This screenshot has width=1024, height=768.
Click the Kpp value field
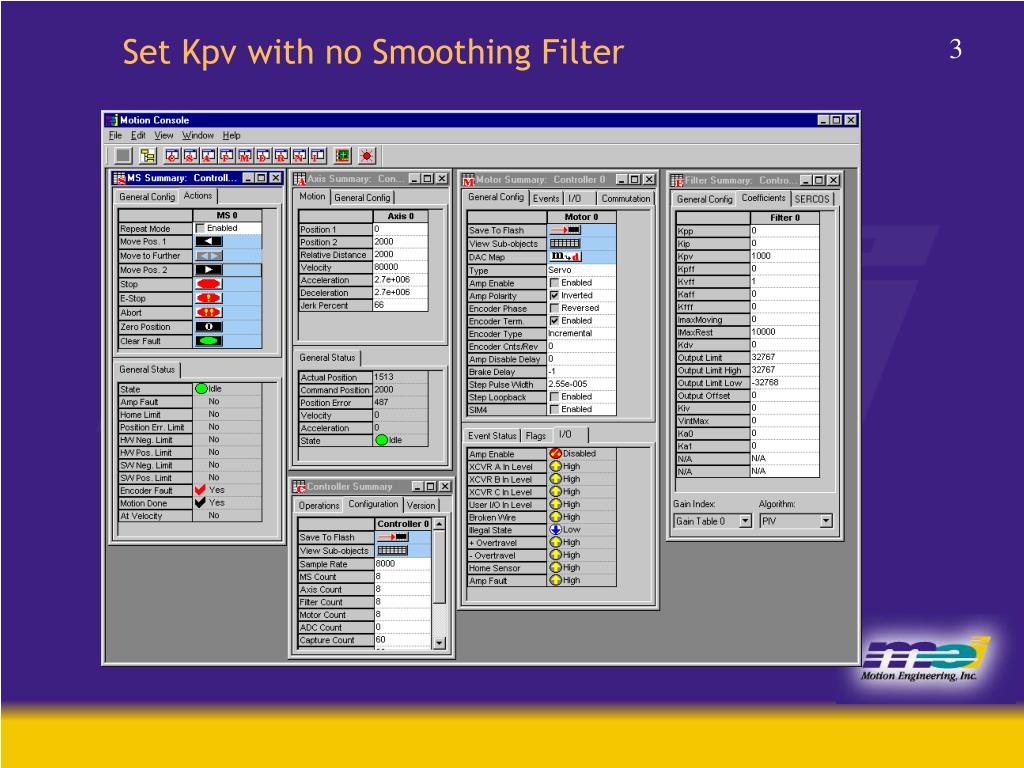tap(784, 231)
